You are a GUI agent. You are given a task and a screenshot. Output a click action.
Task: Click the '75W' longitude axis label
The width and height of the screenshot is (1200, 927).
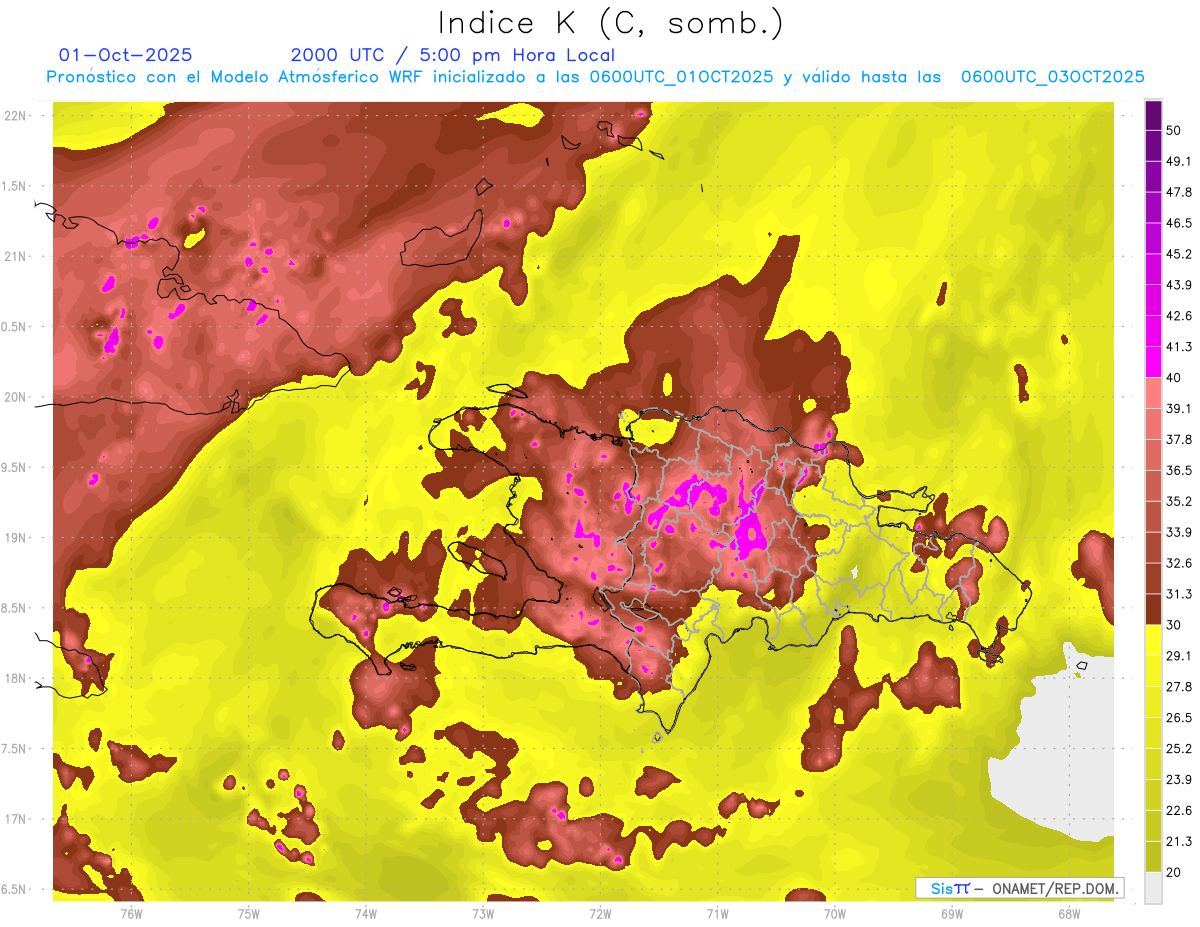click(x=249, y=914)
